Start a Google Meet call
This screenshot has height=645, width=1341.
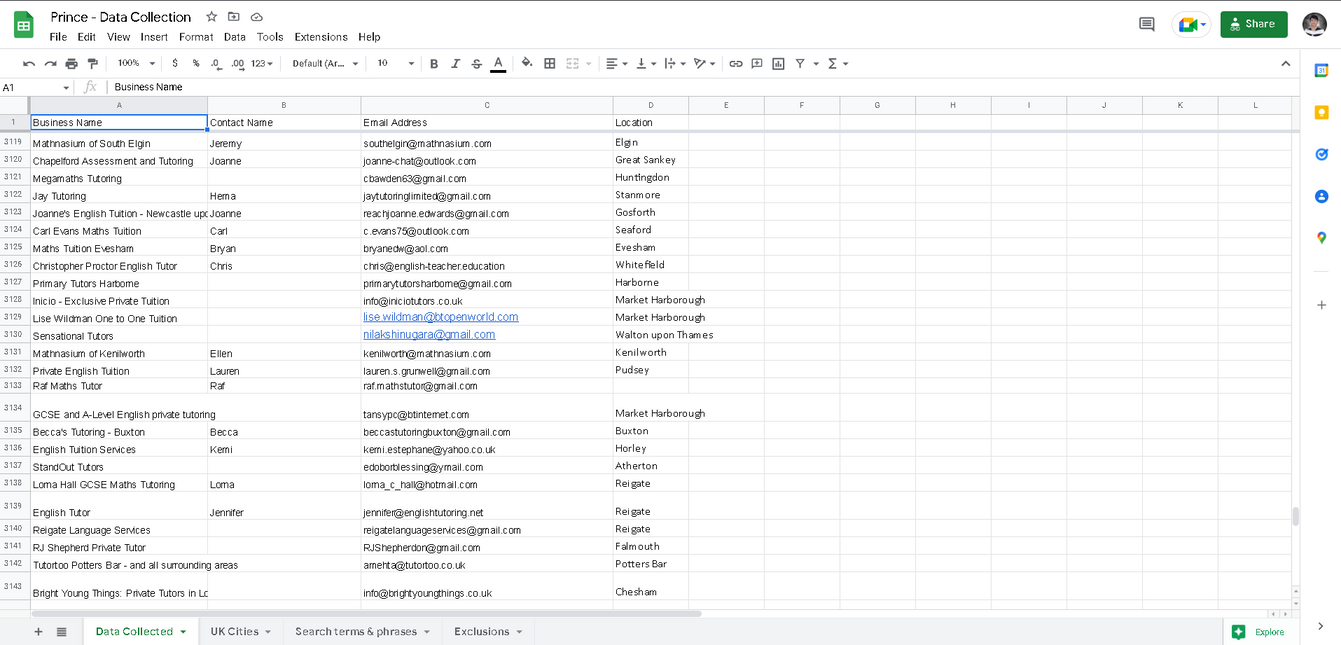1191,24
